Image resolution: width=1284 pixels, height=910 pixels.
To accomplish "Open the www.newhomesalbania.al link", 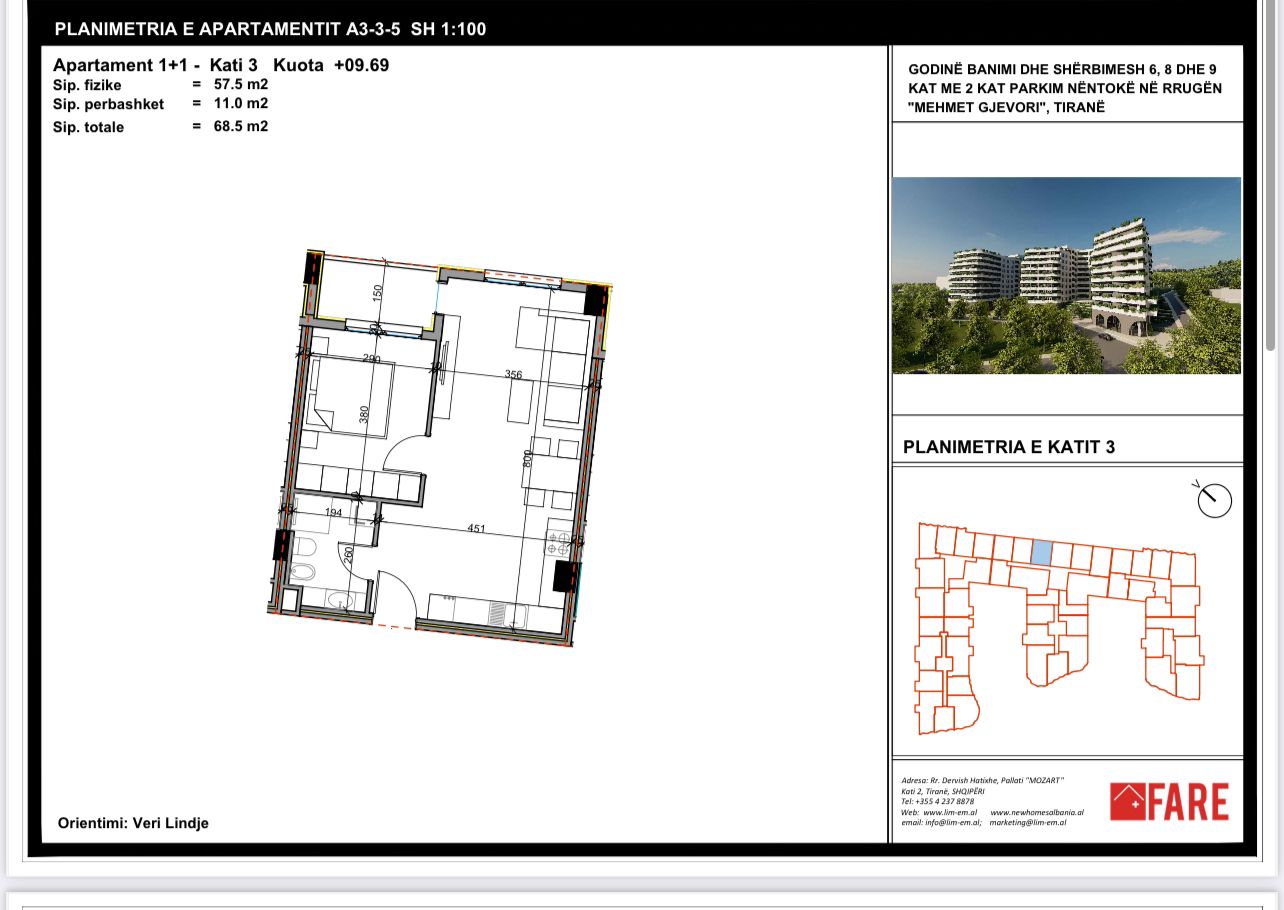I will click(1036, 812).
